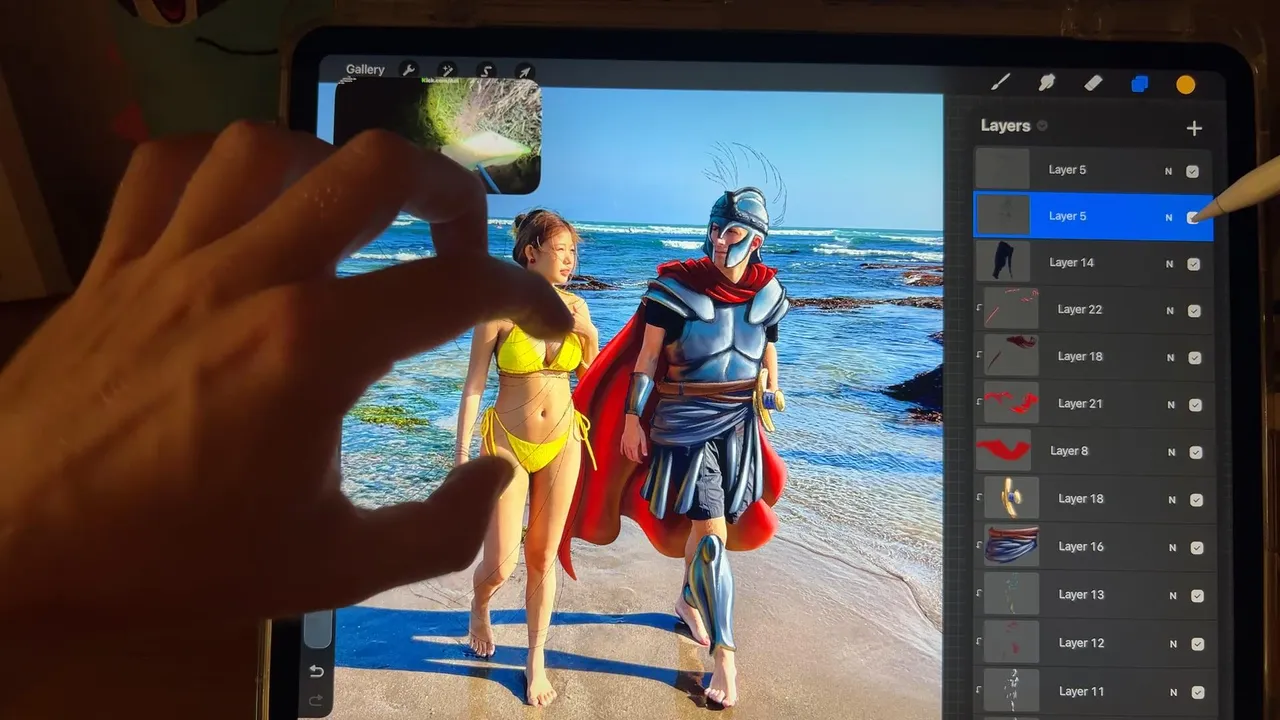Open blend mode N on Layer 18 under Layer 22
Screen dimensions: 1280x720
click(x=1170, y=358)
